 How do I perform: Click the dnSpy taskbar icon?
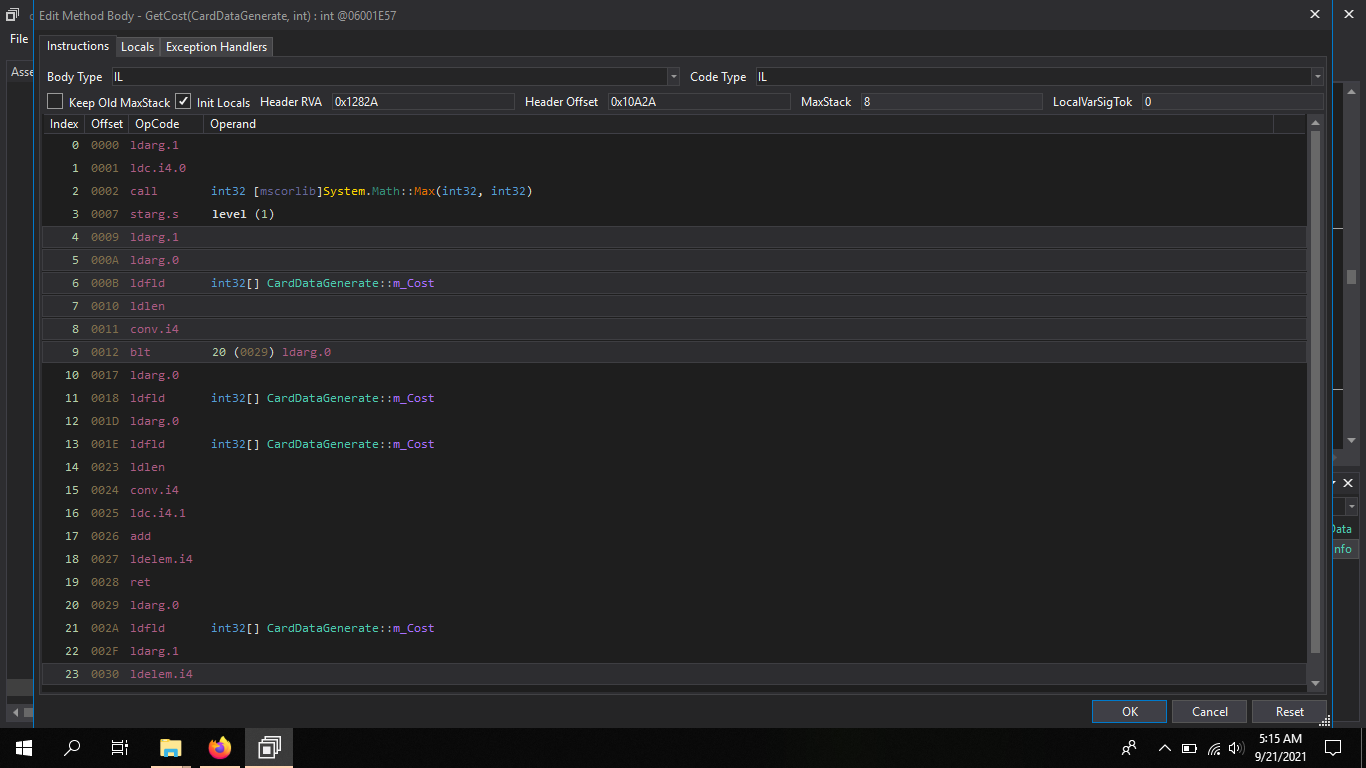pos(269,748)
